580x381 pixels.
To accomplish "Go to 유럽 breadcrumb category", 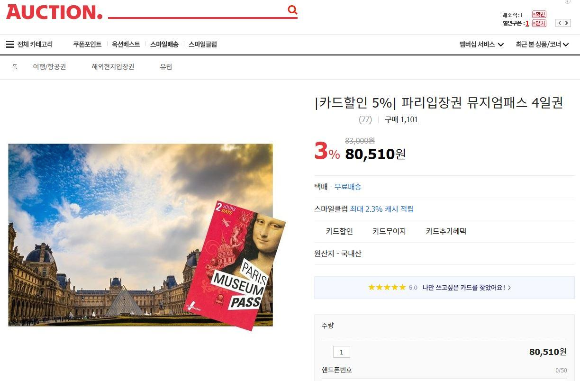I will pyautogui.click(x=166, y=67).
